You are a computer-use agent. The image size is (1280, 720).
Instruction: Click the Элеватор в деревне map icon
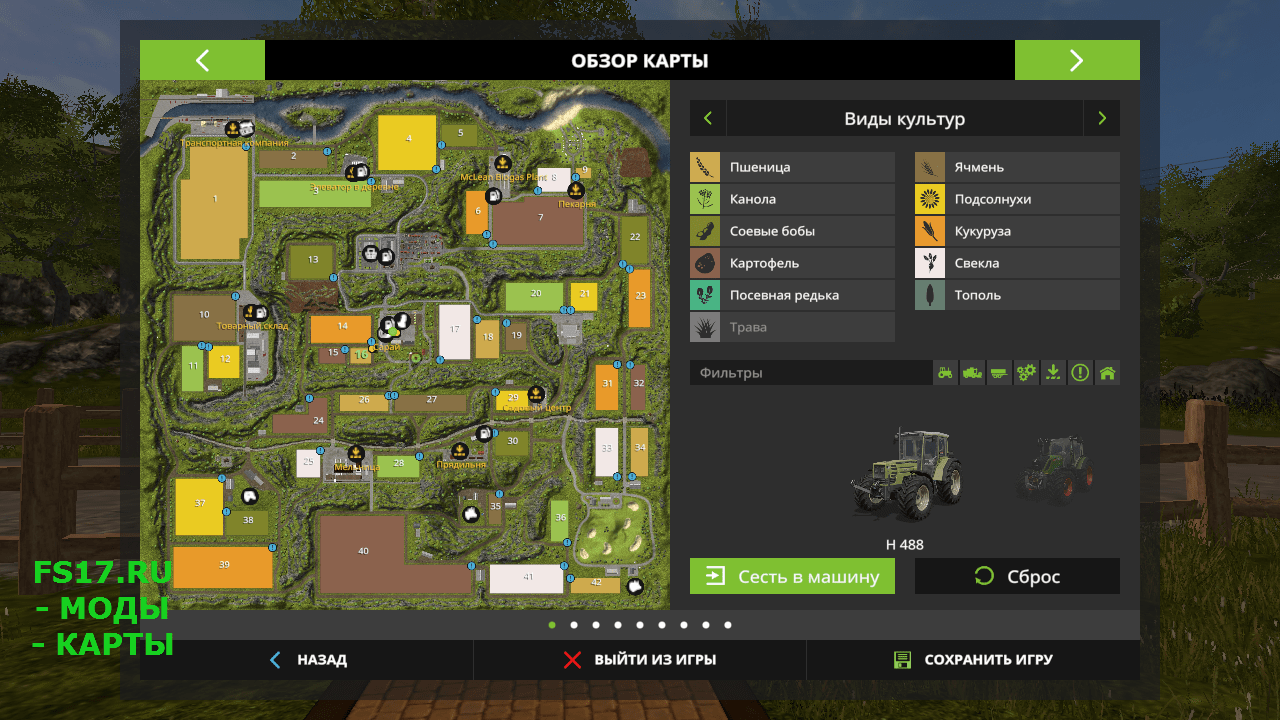(354, 171)
